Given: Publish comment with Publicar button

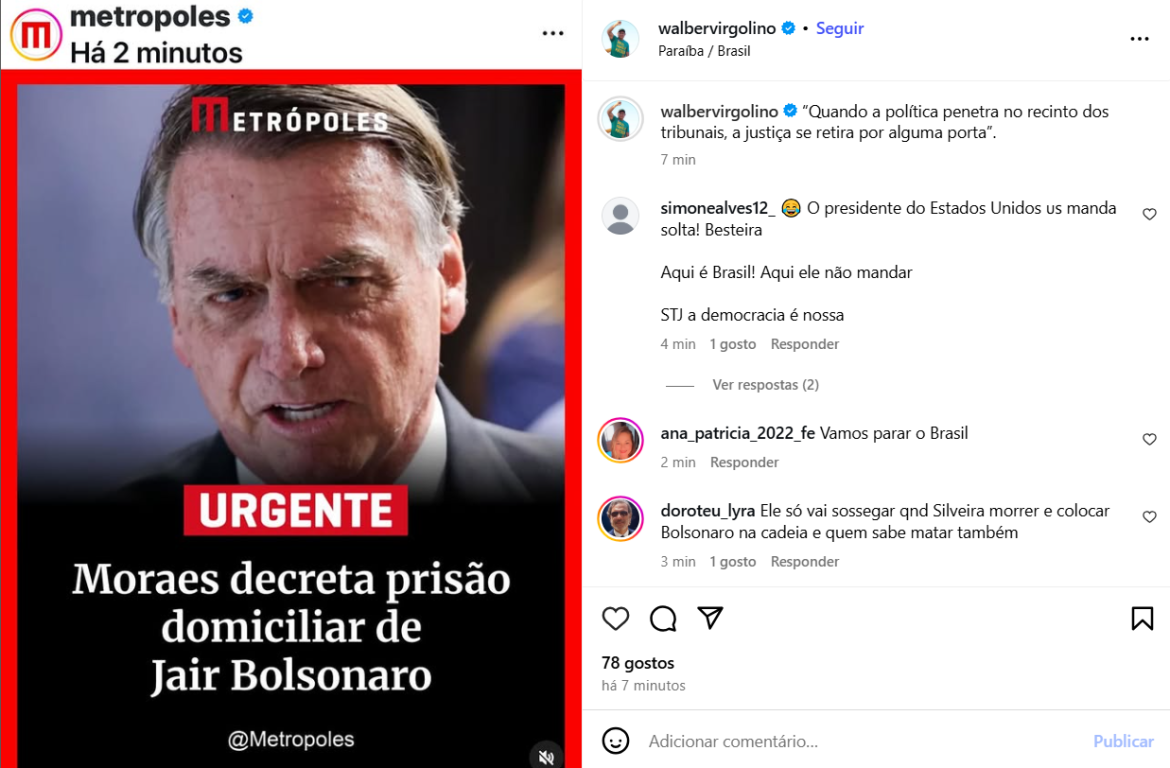Looking at the screenshot, I should (x=1123, y=741).
